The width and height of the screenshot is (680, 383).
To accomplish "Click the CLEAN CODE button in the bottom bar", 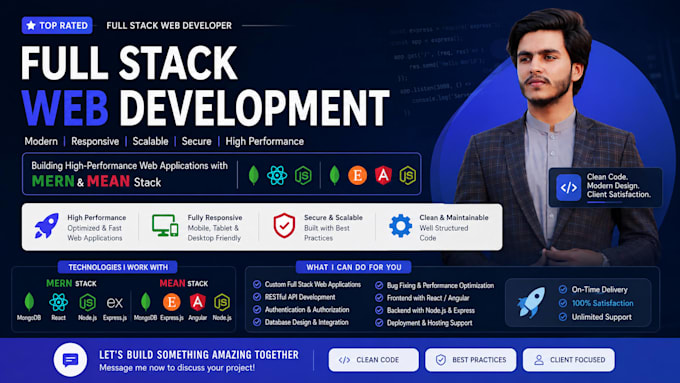I will point(373,360).
